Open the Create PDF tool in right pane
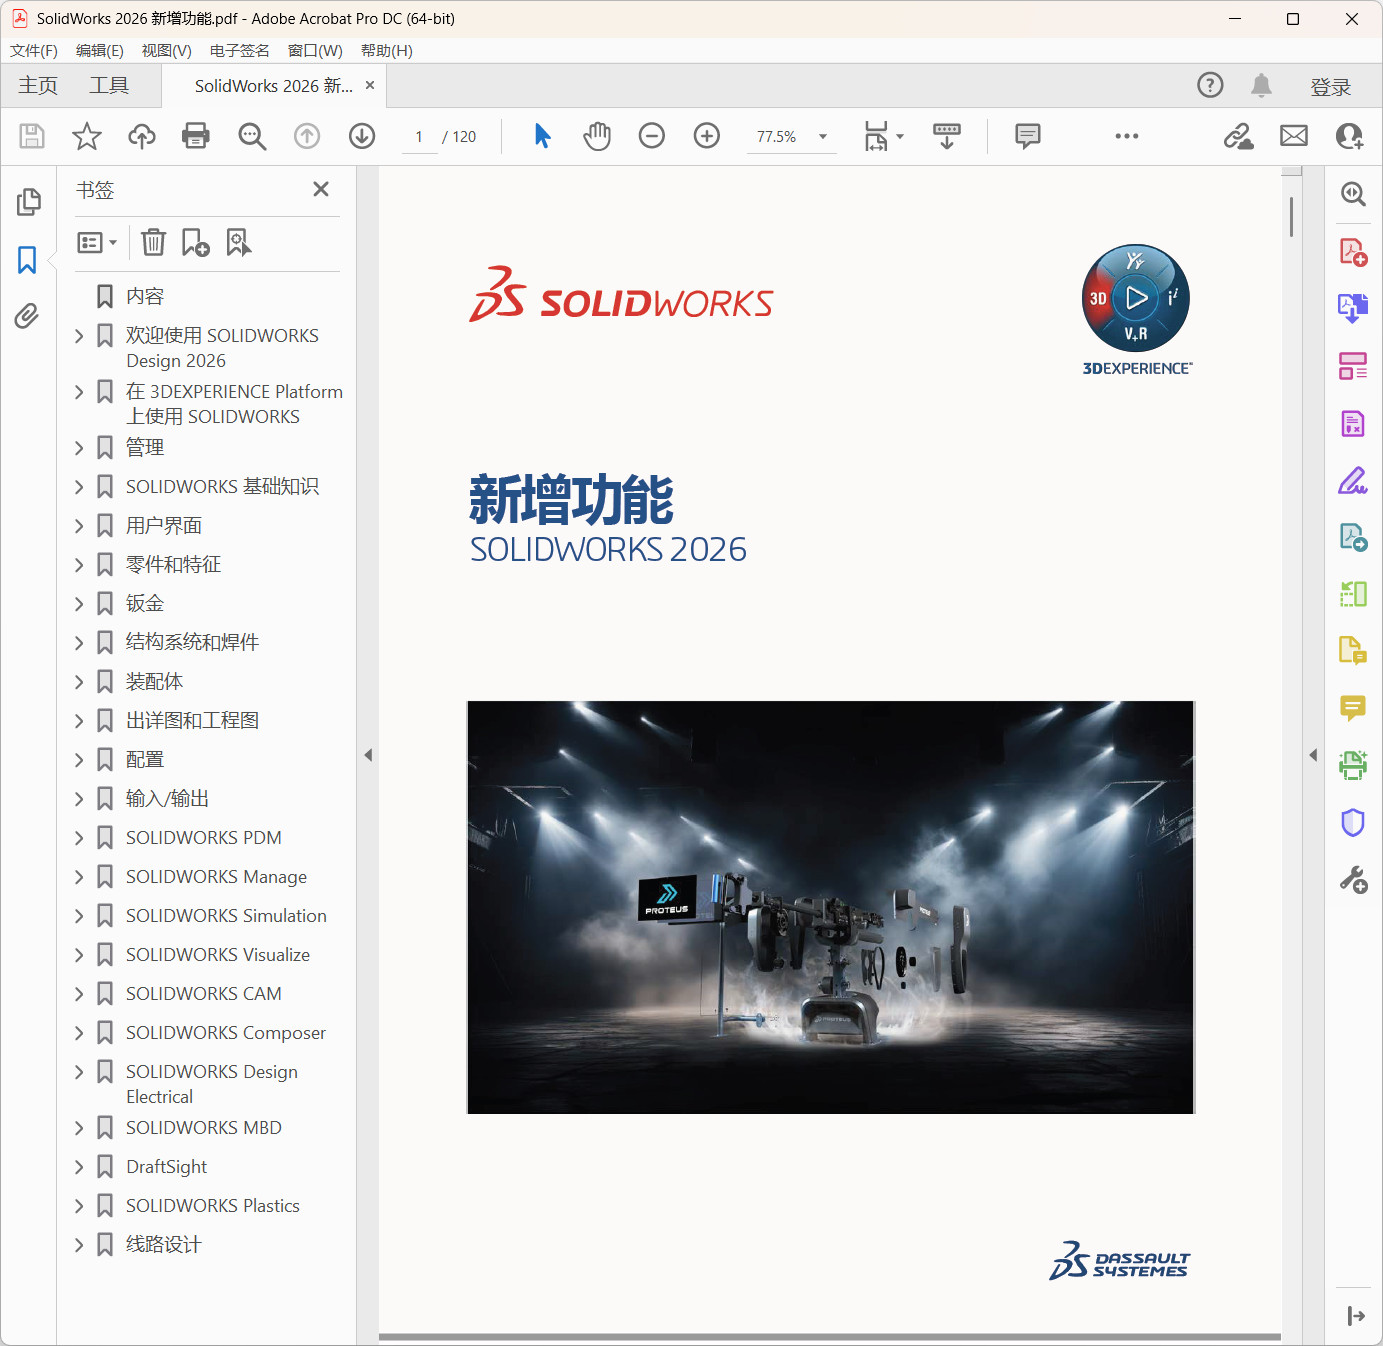This screenshot has height=1346, width=1383. pyautogui.click(x=1353, y=252)
